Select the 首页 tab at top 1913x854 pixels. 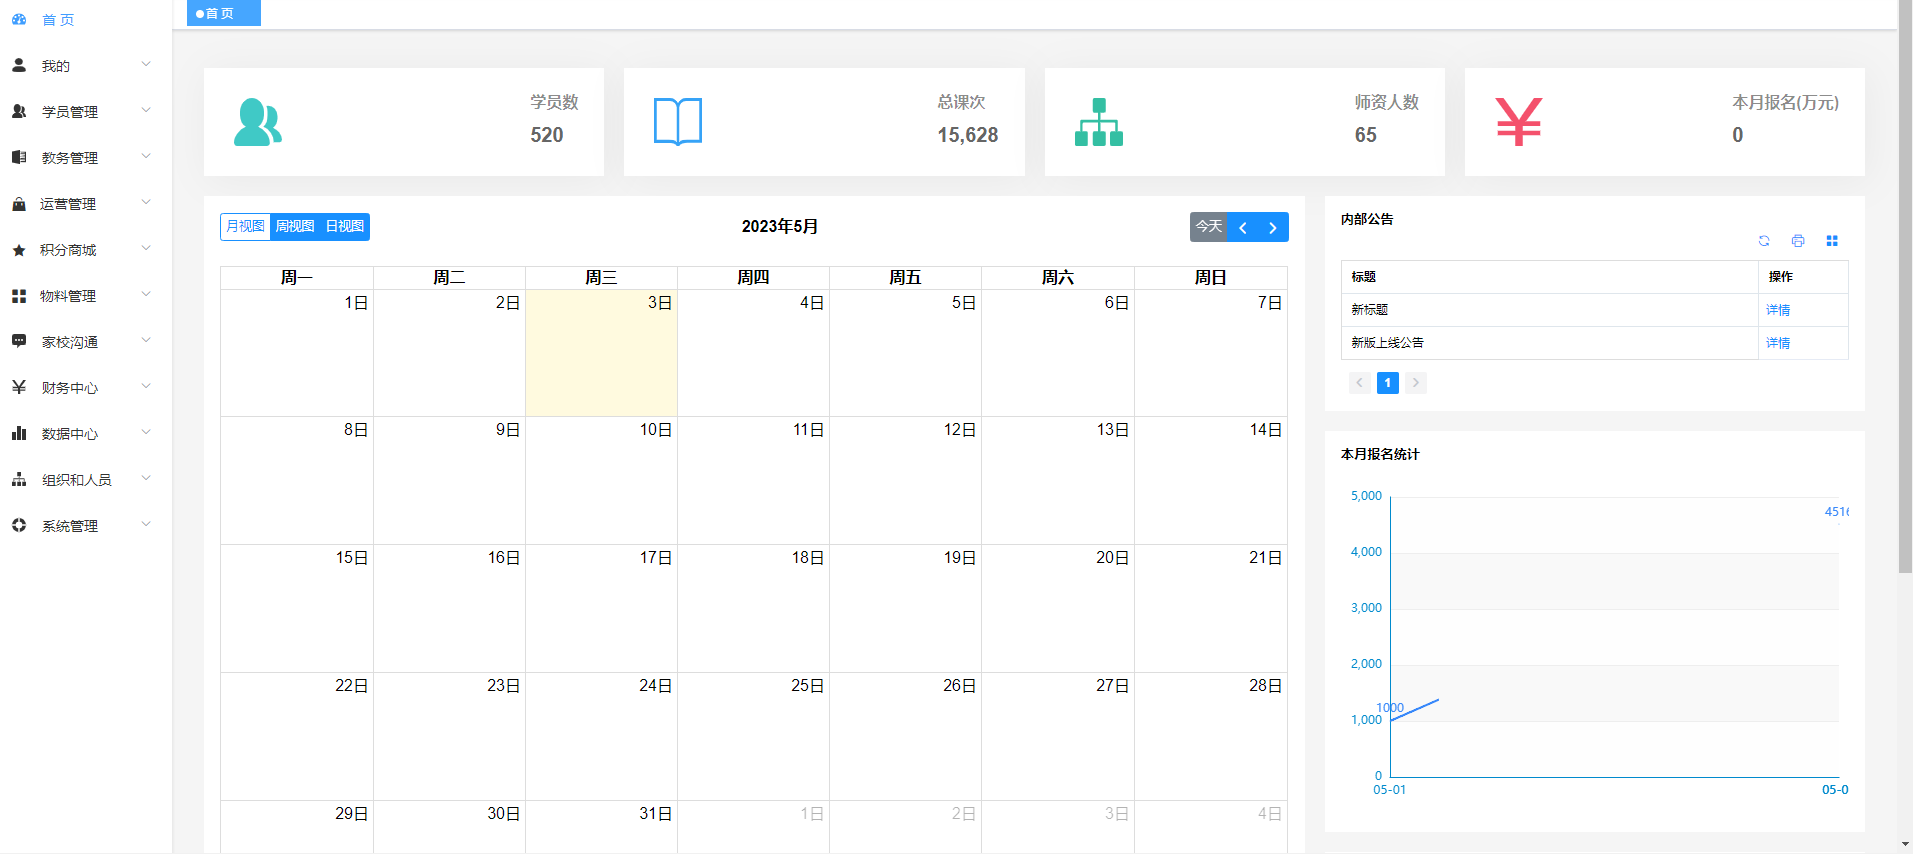coord(223,13)
